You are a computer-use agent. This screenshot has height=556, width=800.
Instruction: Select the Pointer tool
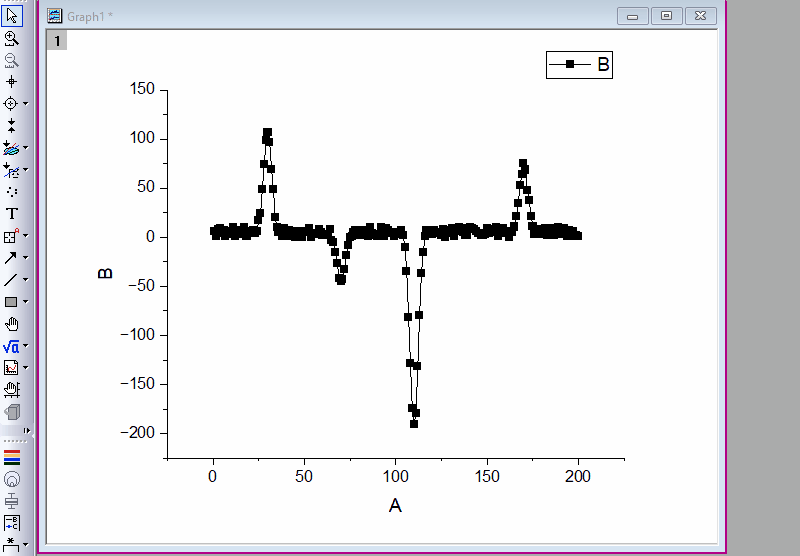12,16
